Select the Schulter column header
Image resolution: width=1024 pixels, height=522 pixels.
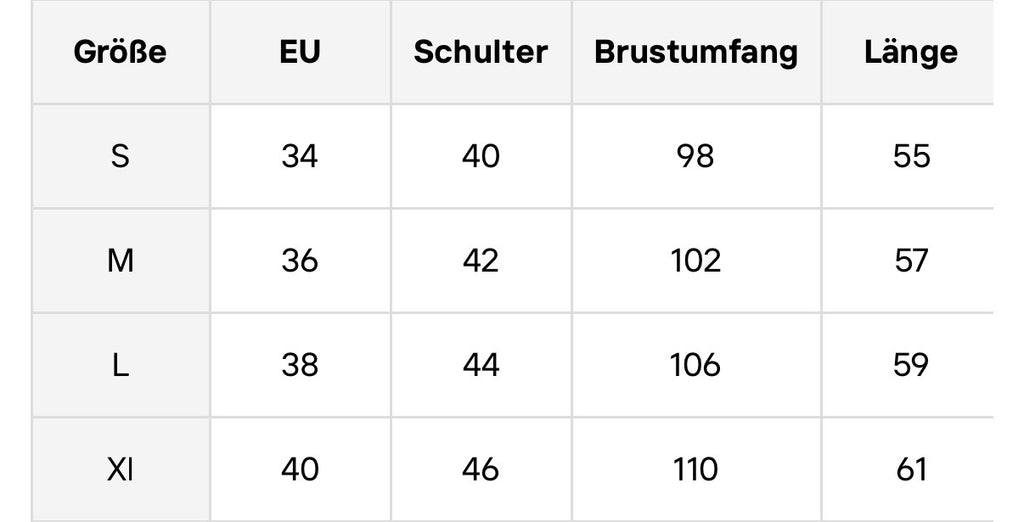480,52
